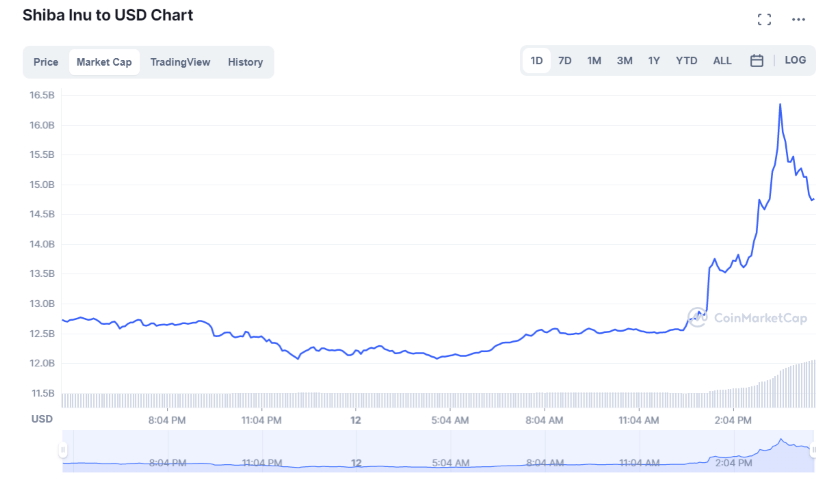Click the 16.5B y-axis label
The width and height of the screenshot is (840, 480).
click(x=42, y=95)
